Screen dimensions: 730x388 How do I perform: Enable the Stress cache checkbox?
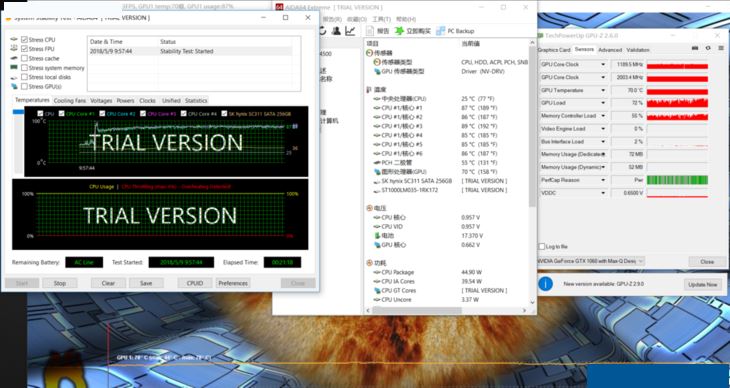click(x=24, y=58)
